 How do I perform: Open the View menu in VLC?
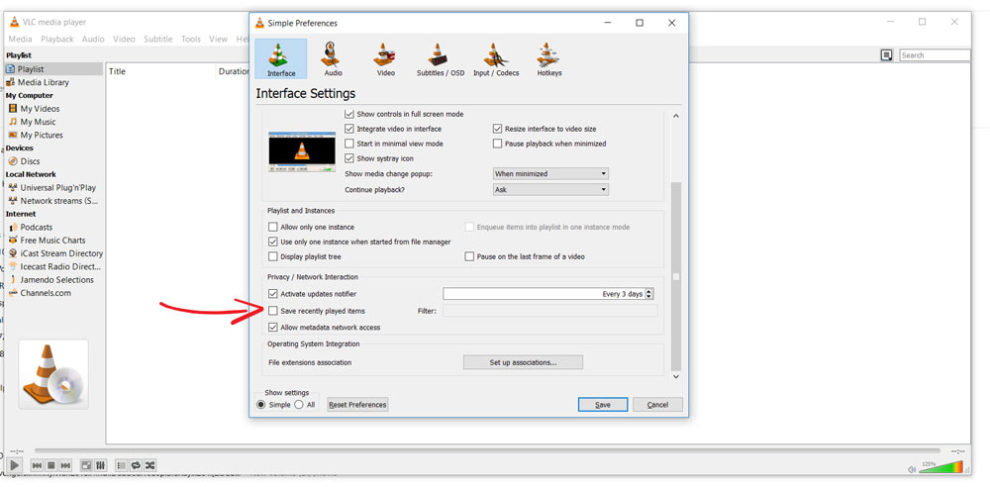click(x=218, y=39)
